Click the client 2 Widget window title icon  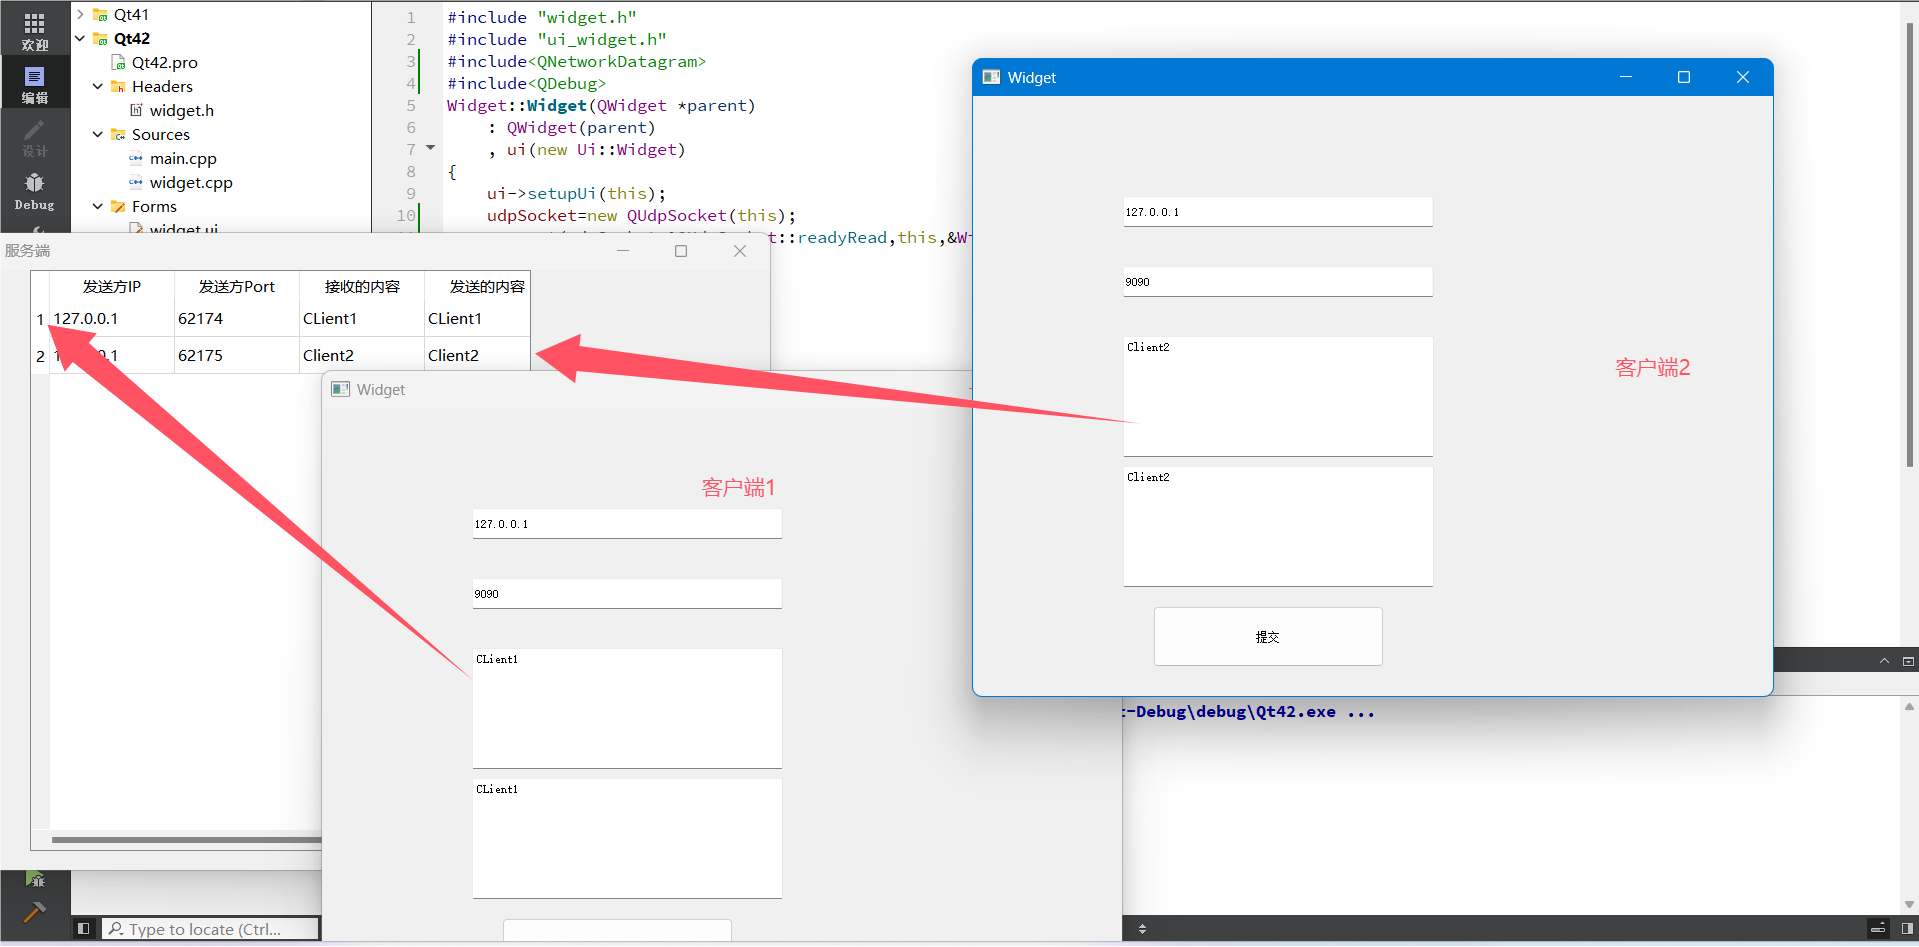tap(991, 77)
